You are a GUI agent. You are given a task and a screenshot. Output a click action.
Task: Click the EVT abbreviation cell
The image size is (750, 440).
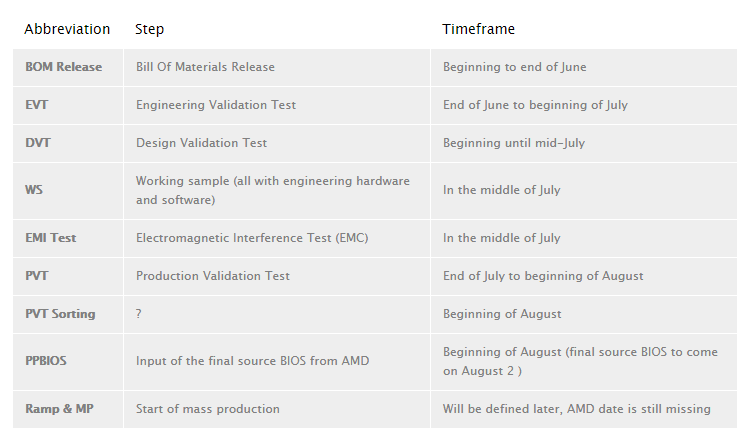(68, 105)
